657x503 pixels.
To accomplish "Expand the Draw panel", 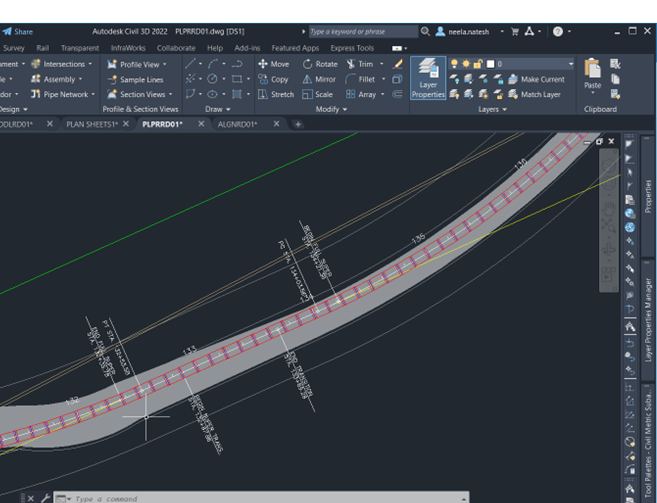I will pos(218,109).
